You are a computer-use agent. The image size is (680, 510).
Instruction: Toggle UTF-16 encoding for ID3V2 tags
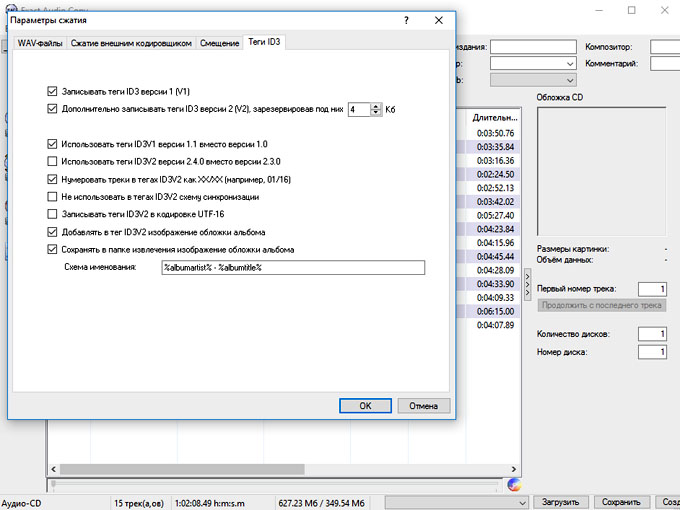tap(53, 214)
